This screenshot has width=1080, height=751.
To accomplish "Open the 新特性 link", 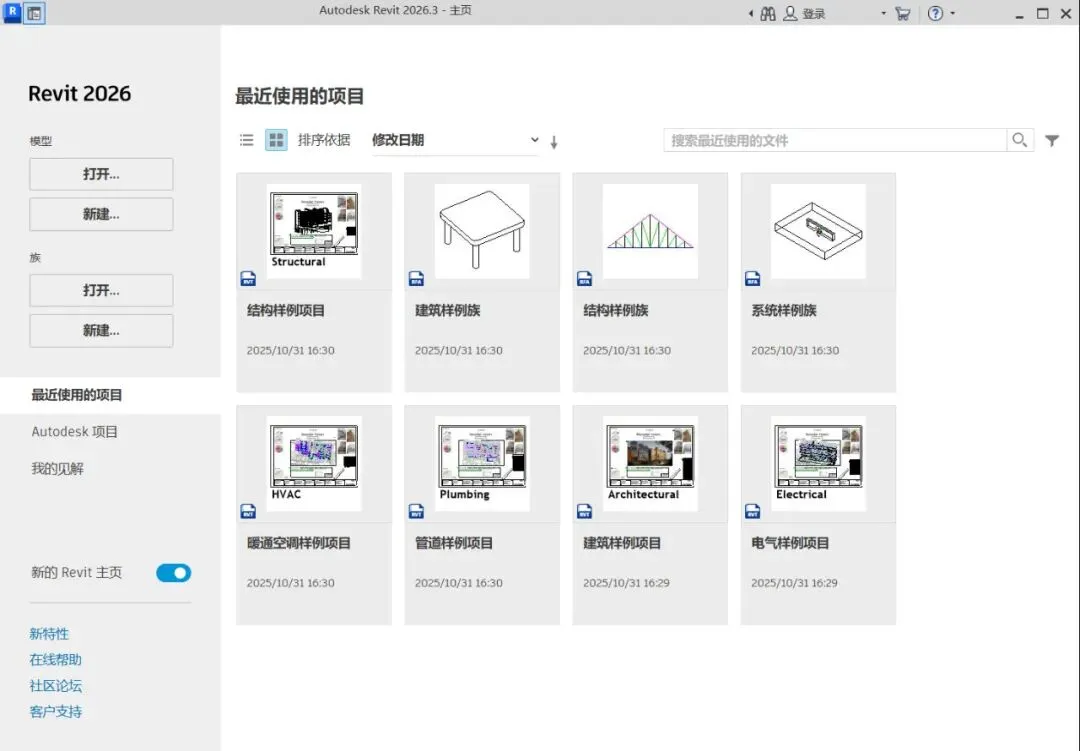I will click(49, 634).
